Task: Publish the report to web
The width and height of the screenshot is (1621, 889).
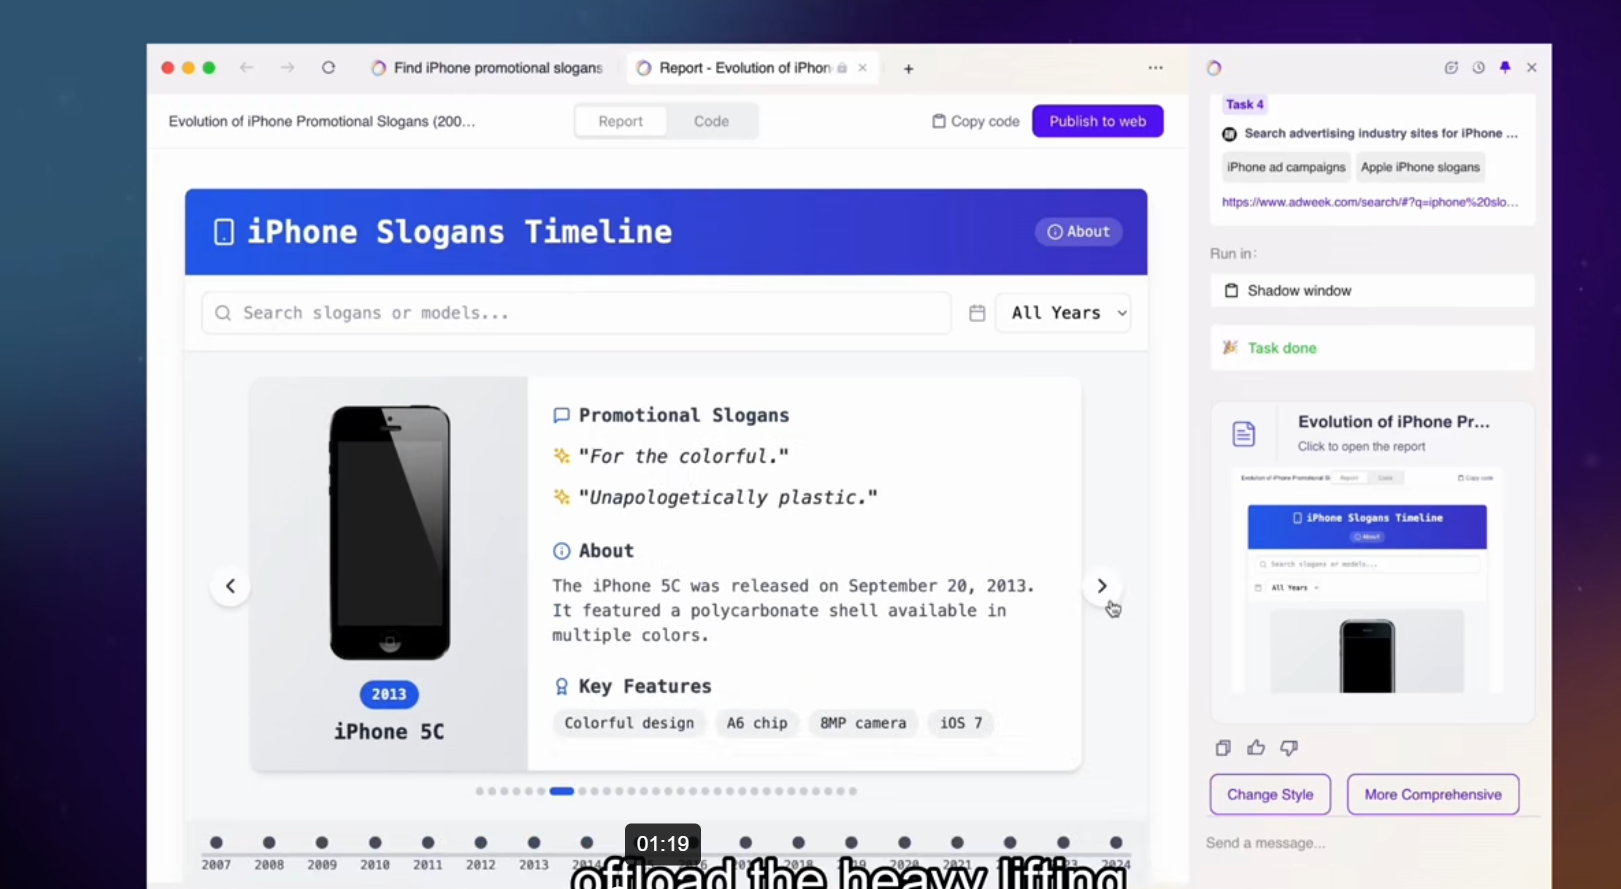Action: 1097,121
